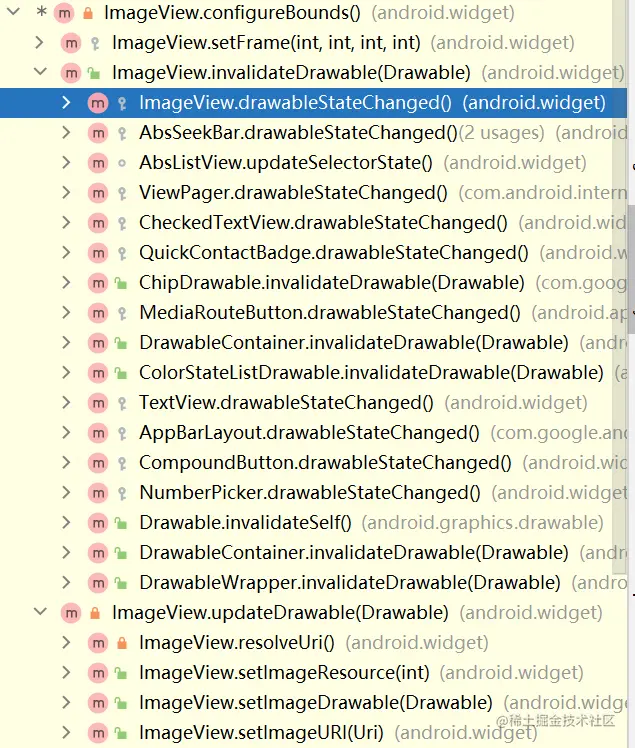Viewport: 635px width, 748px height.
Task: Expand the ImageView.resolveUri() node
Action: coord(67,643)
